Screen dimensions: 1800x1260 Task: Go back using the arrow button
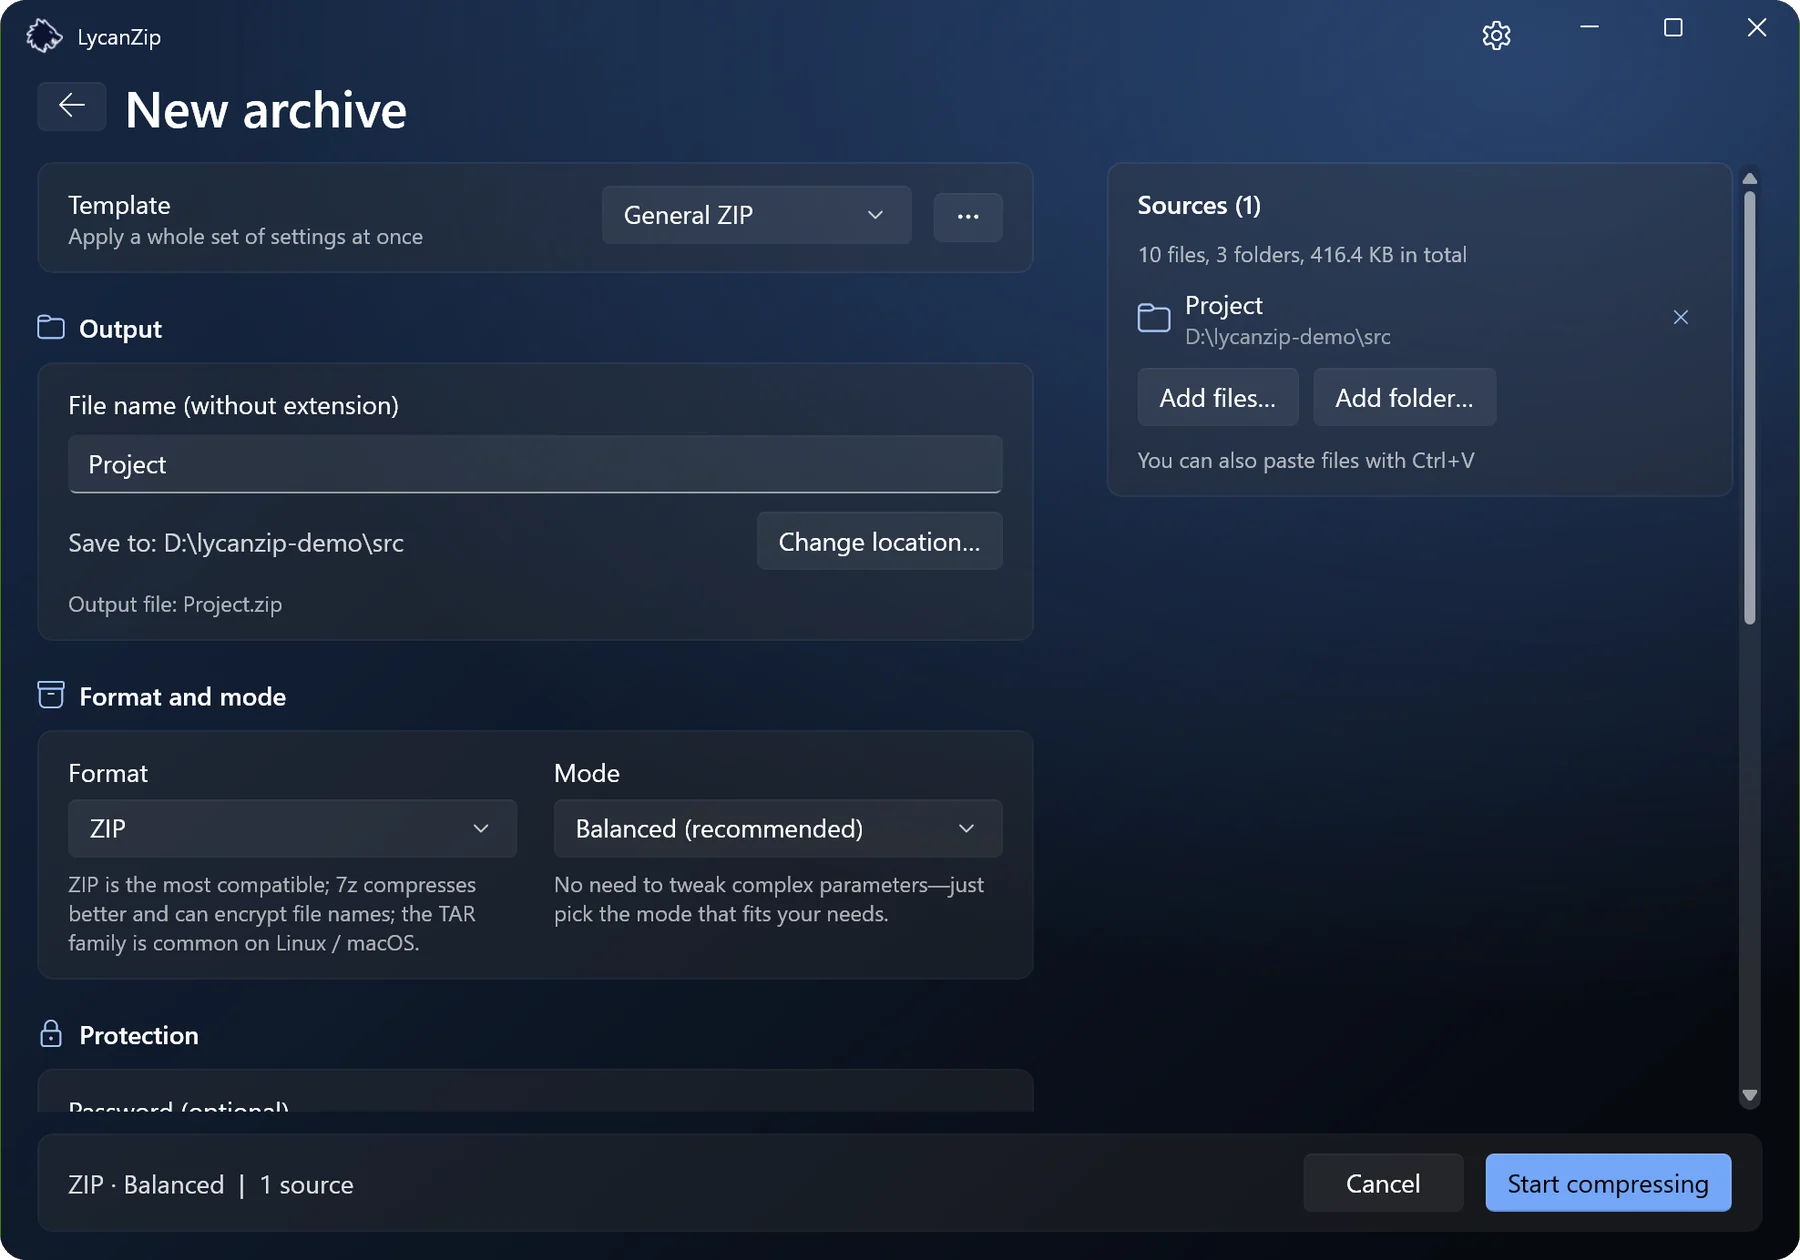72,105
